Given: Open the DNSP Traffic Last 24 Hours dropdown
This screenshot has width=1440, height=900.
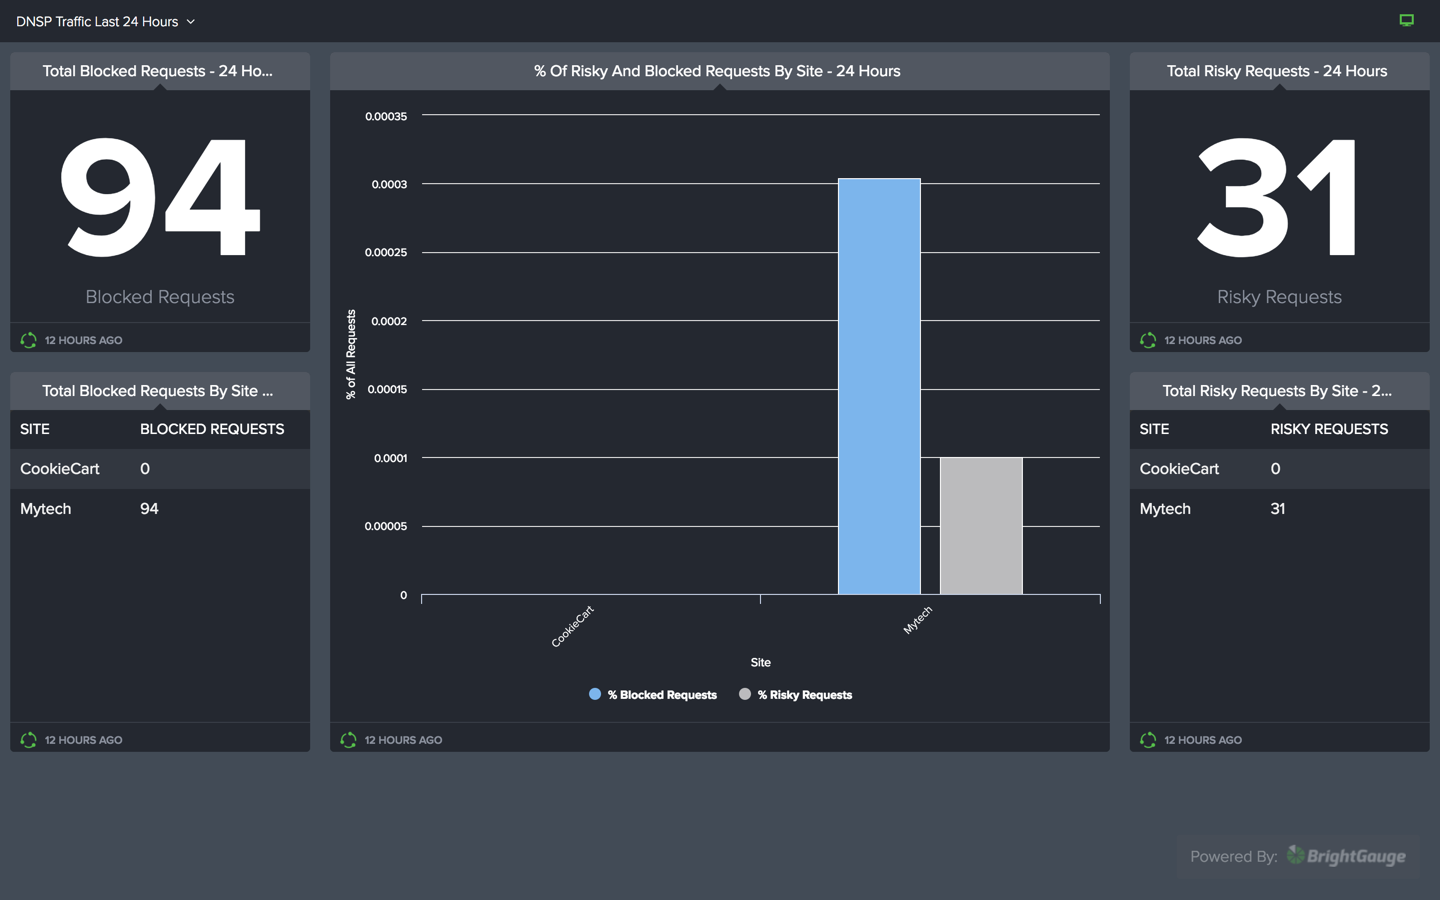Looking at the screenshot, I should [105, 21].
